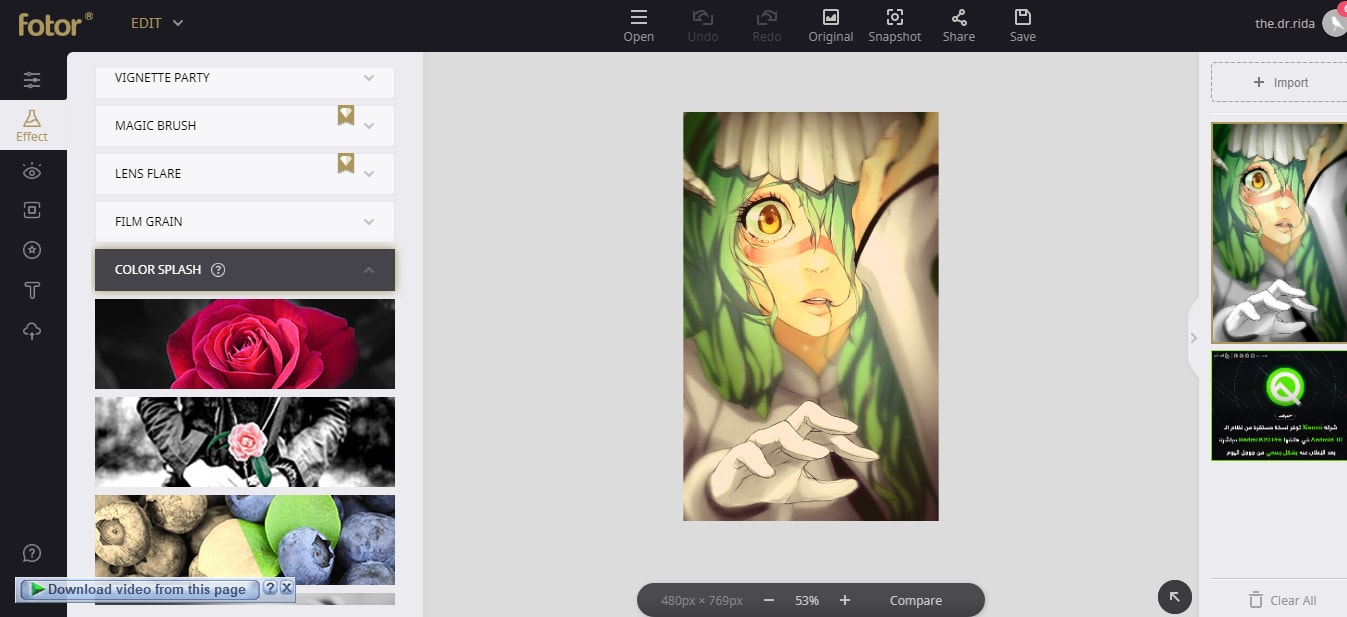The height and width of the screenshot is (617, 1347).
Task: Open the EDIT mode dropdown
Action: [x=157, y=23]
